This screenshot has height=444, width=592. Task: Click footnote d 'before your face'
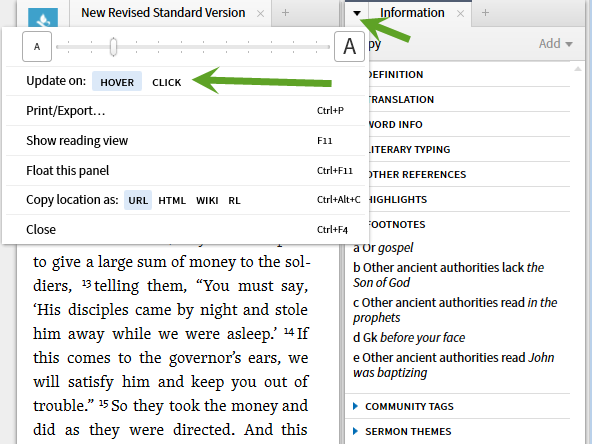[409, 338]
